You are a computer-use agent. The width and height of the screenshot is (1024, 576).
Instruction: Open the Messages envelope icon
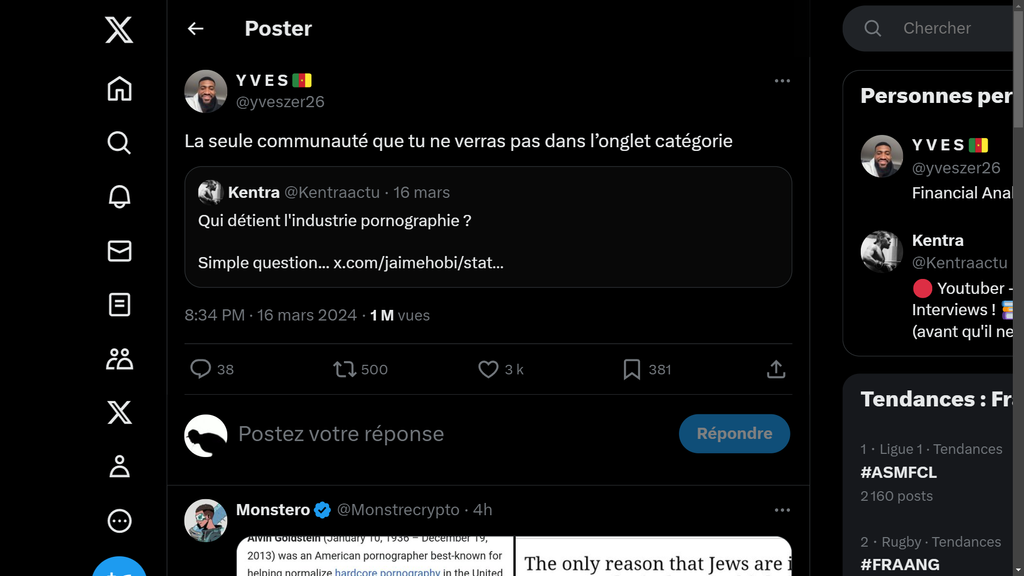tap(119, 251)
